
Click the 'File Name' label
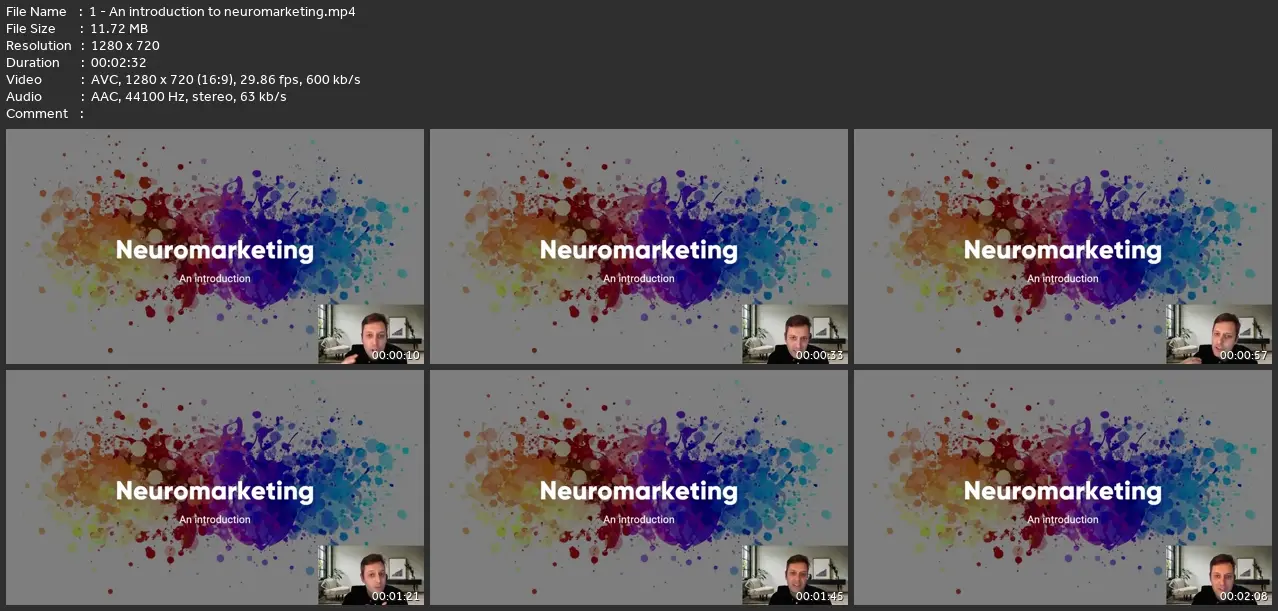(x=36, y=12)
